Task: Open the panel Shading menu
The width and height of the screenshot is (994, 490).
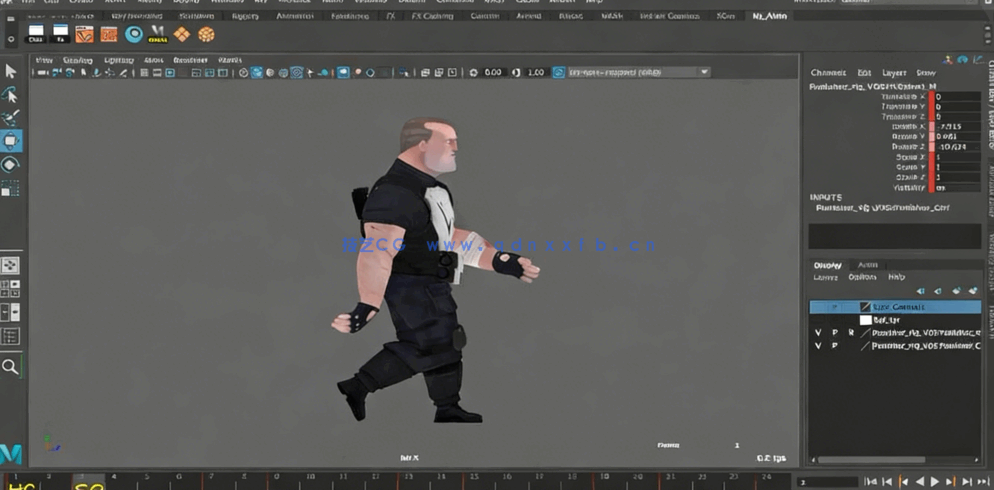Action: (x=77, y=60)
